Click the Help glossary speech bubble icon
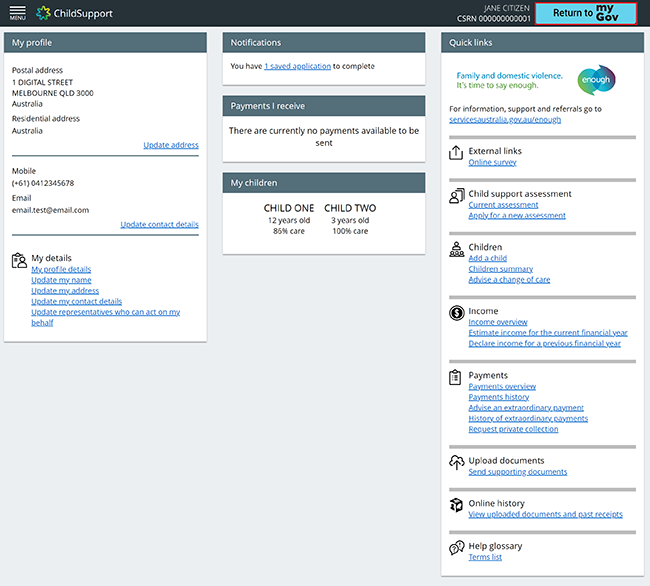 (x=456, y=548)
